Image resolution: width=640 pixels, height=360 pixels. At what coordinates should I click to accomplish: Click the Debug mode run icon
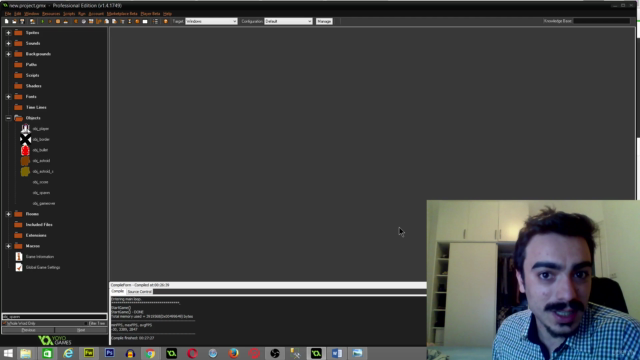click(50, 21)
